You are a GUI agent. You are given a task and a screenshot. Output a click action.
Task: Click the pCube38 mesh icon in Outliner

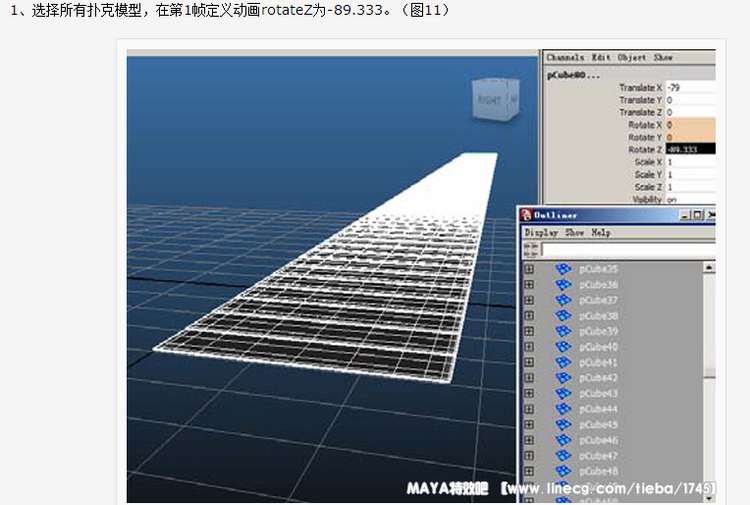click(563, 316)
